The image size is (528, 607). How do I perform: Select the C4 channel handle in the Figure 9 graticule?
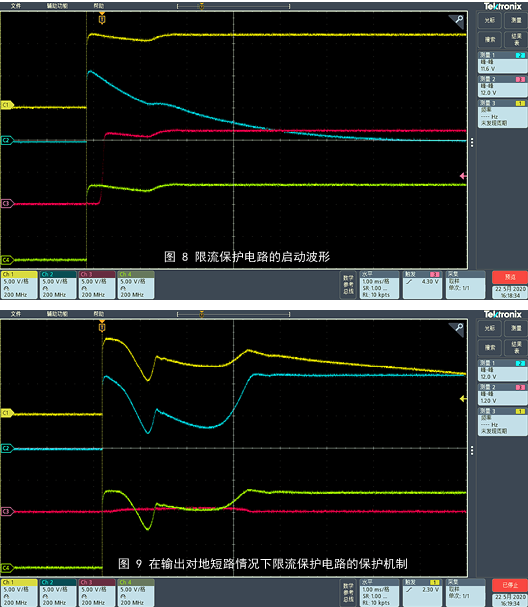[x=7, y=568]
